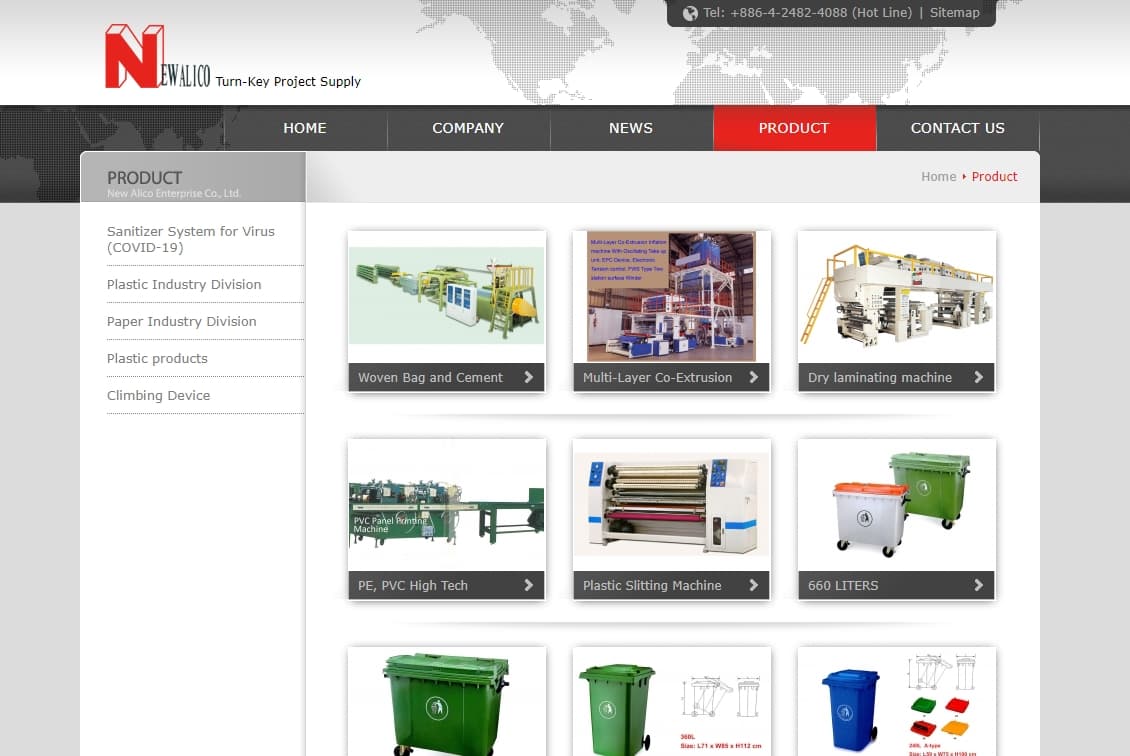The image size is (1130, 756).
Task: Click the globe icon beside the telephone number
Action: [x=690, y=13]
